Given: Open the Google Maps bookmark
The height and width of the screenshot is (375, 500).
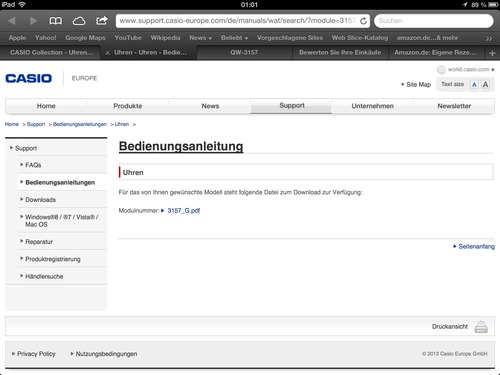Looking at the screenshot, I should point(85,38).
